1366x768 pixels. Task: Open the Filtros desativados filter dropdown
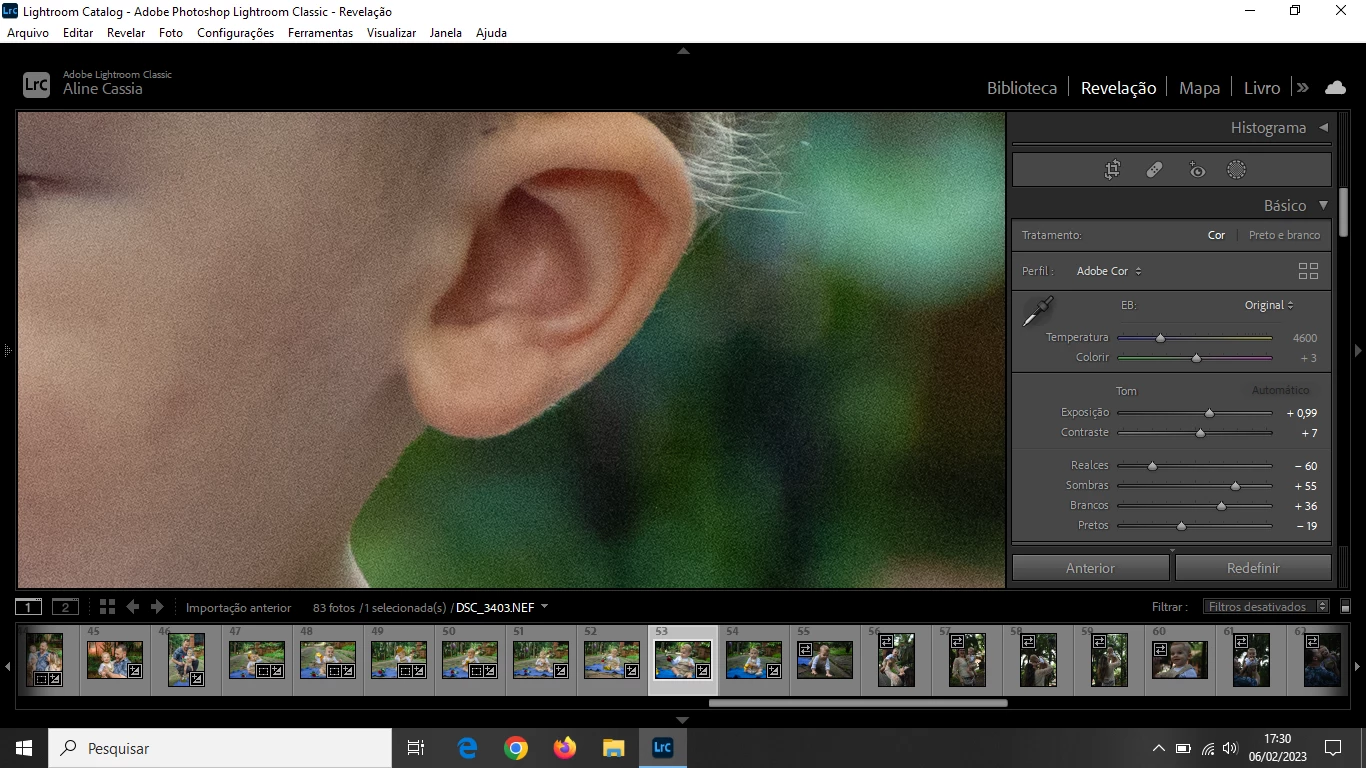coord(1267,607)
